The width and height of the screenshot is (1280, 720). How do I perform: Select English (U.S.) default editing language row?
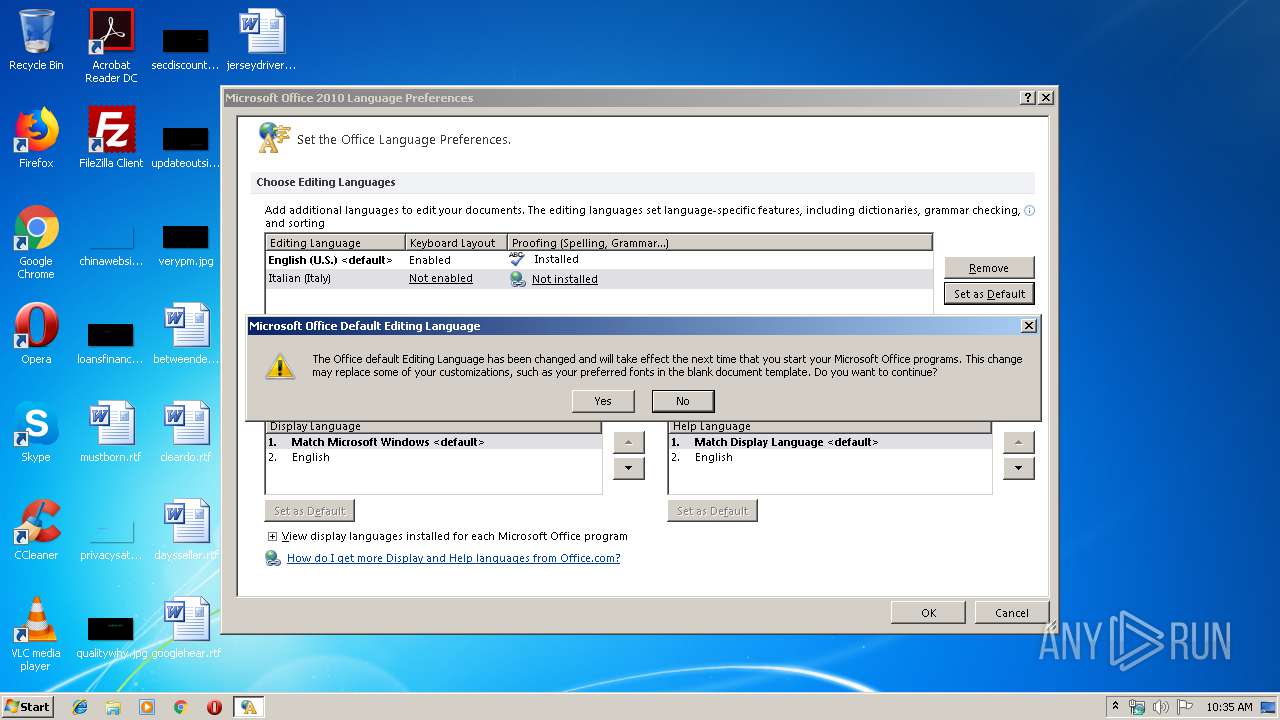point(599,260)
